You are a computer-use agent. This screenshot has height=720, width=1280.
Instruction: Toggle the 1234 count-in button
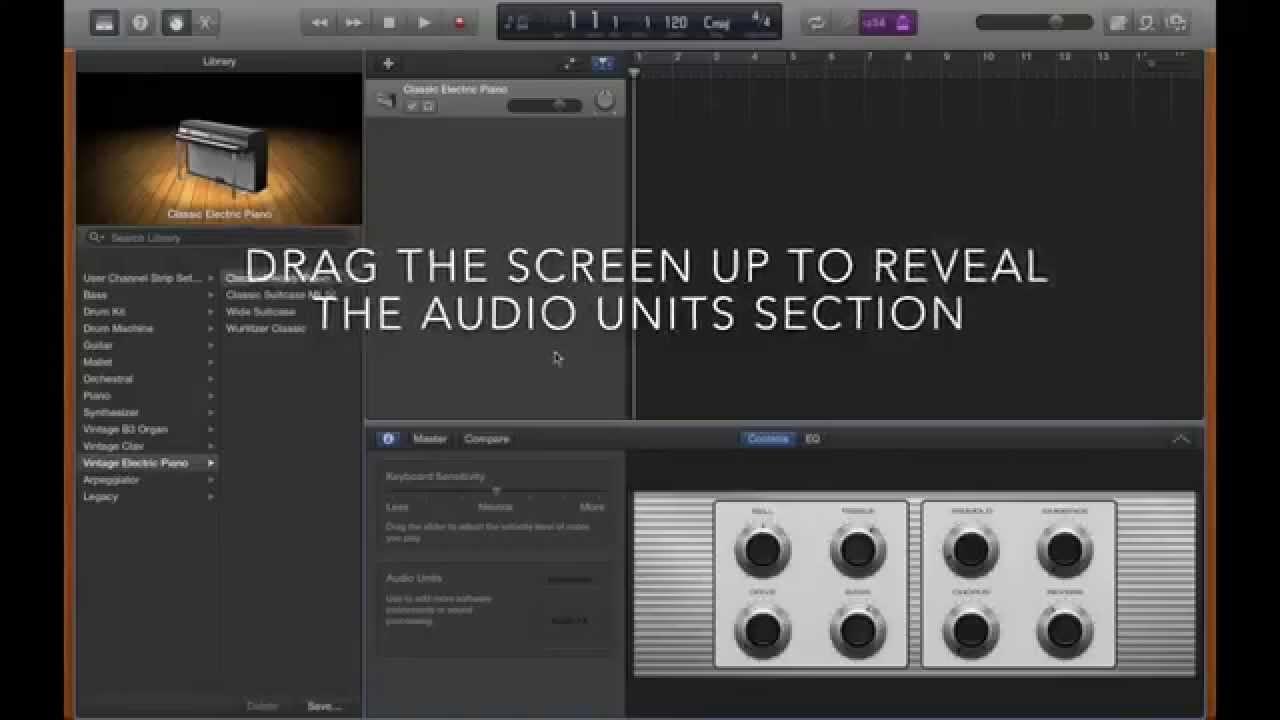(875, 23)
